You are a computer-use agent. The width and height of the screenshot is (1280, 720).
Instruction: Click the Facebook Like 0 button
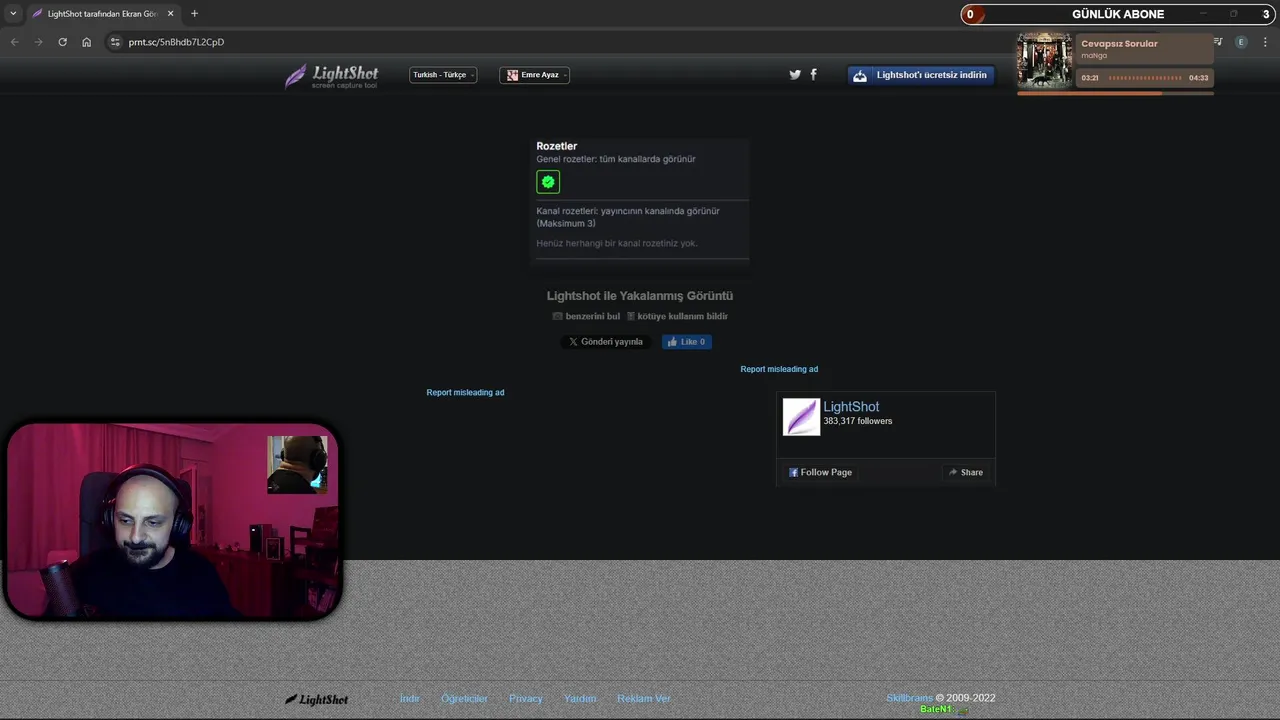pos(687,342)
